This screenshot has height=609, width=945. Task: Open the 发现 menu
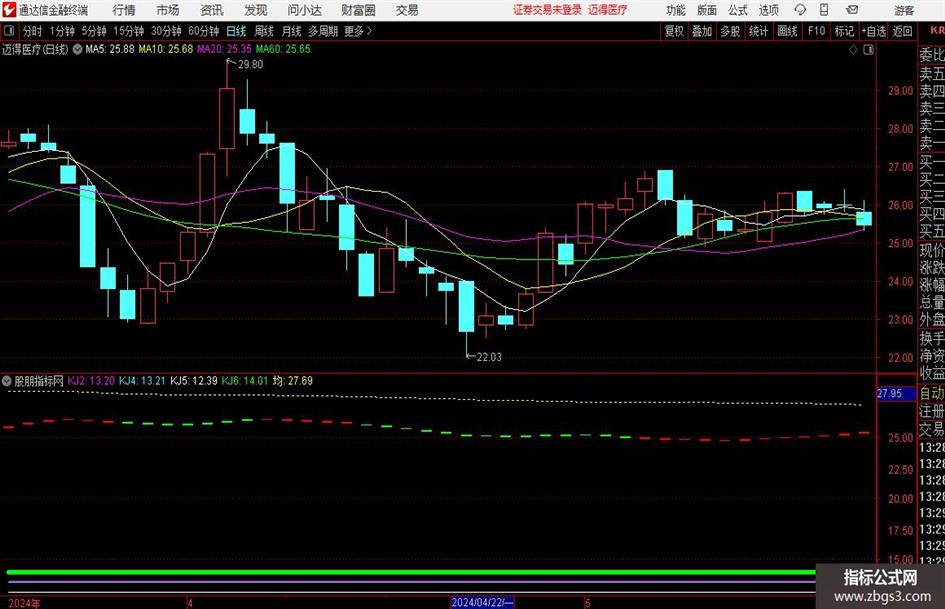(x=256, y=10)
